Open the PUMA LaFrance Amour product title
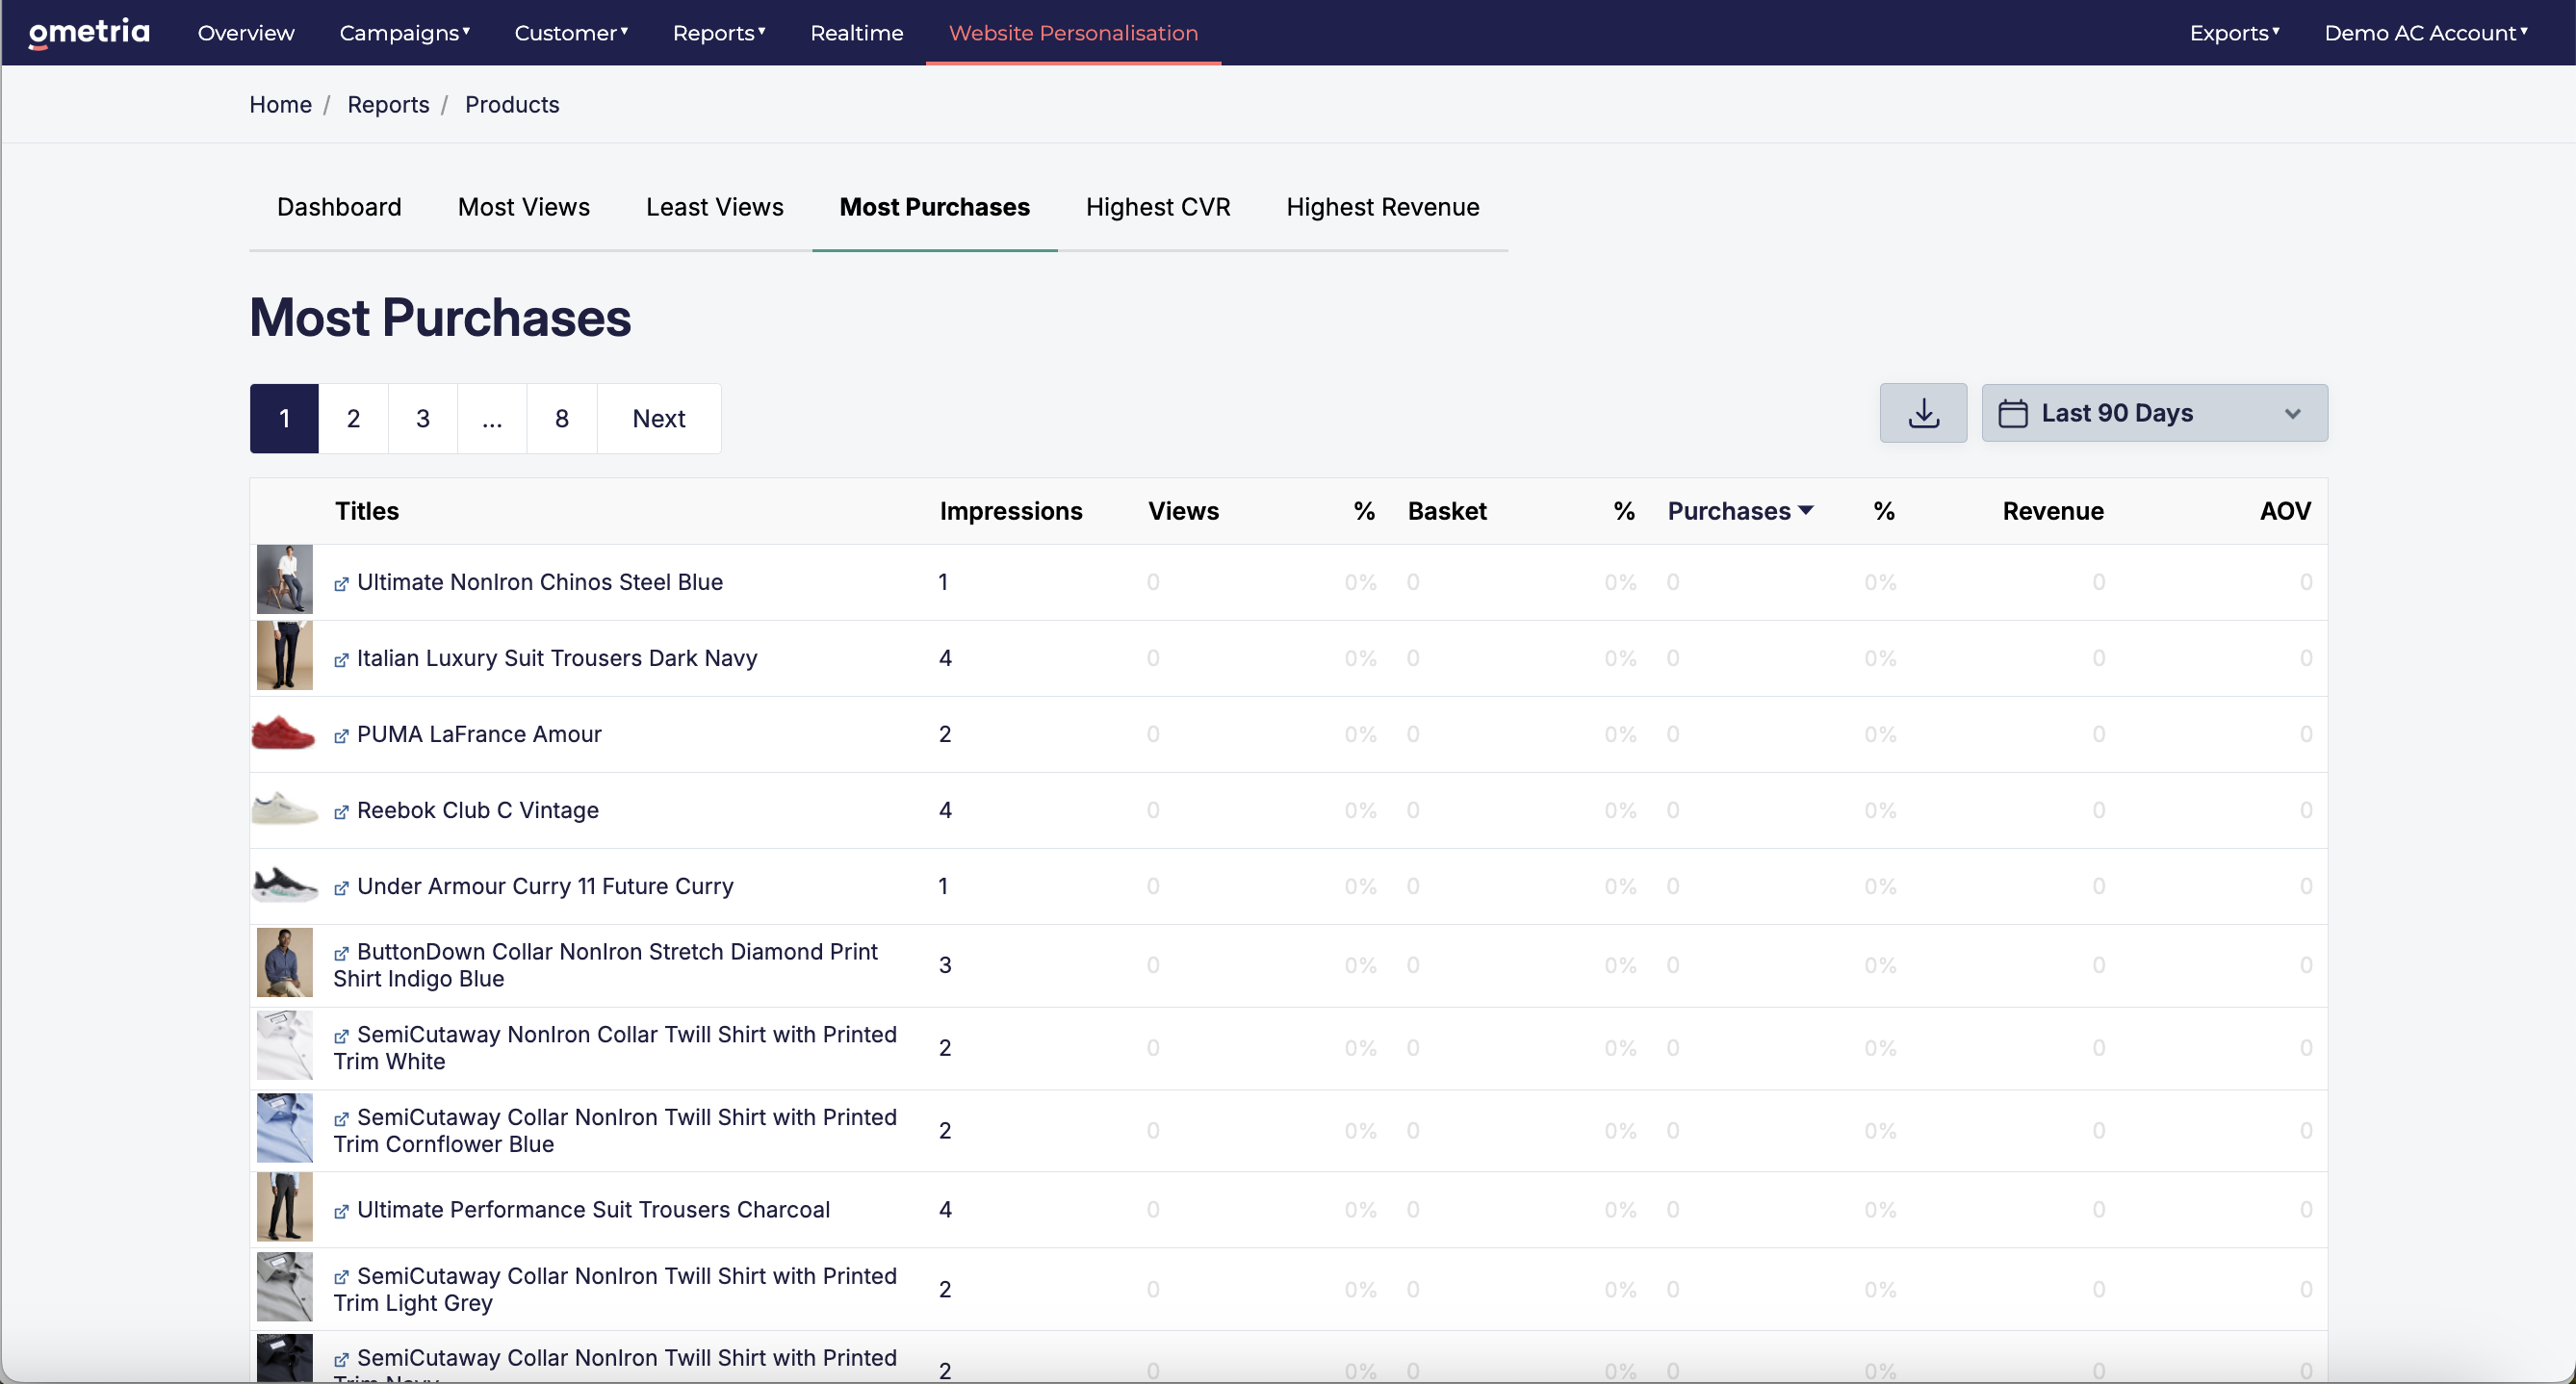Screen dimensions: 2576x1384 [x=479, y=734]
